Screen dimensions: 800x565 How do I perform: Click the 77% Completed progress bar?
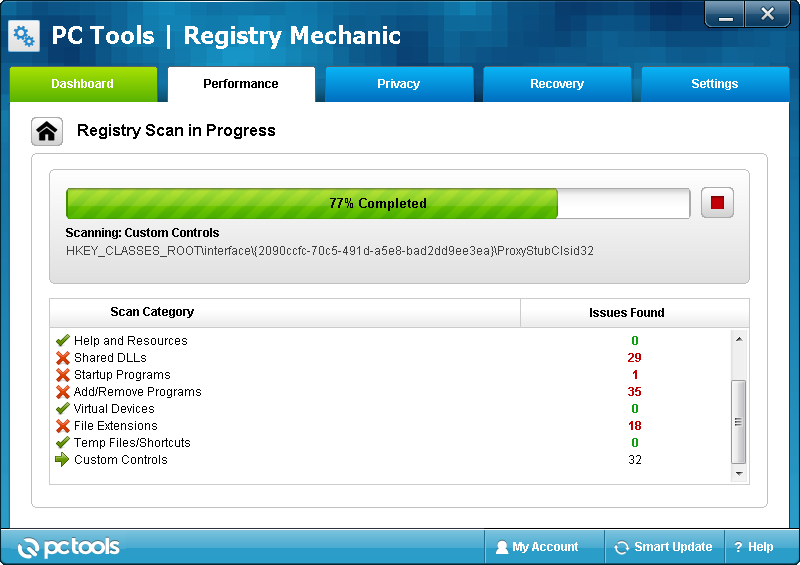378,203
